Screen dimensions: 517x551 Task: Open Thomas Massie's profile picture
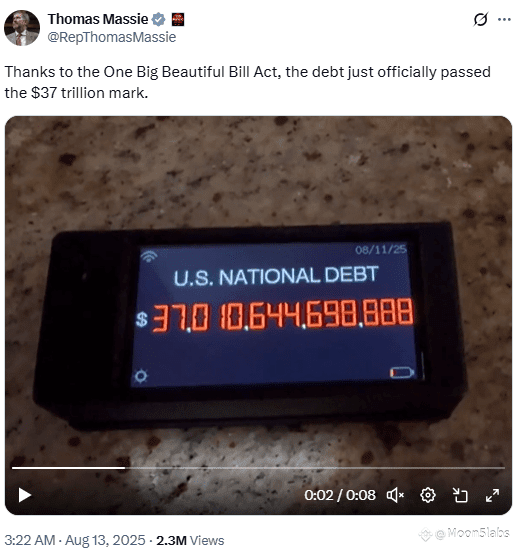pyautogui.click(x=22, y=28)
